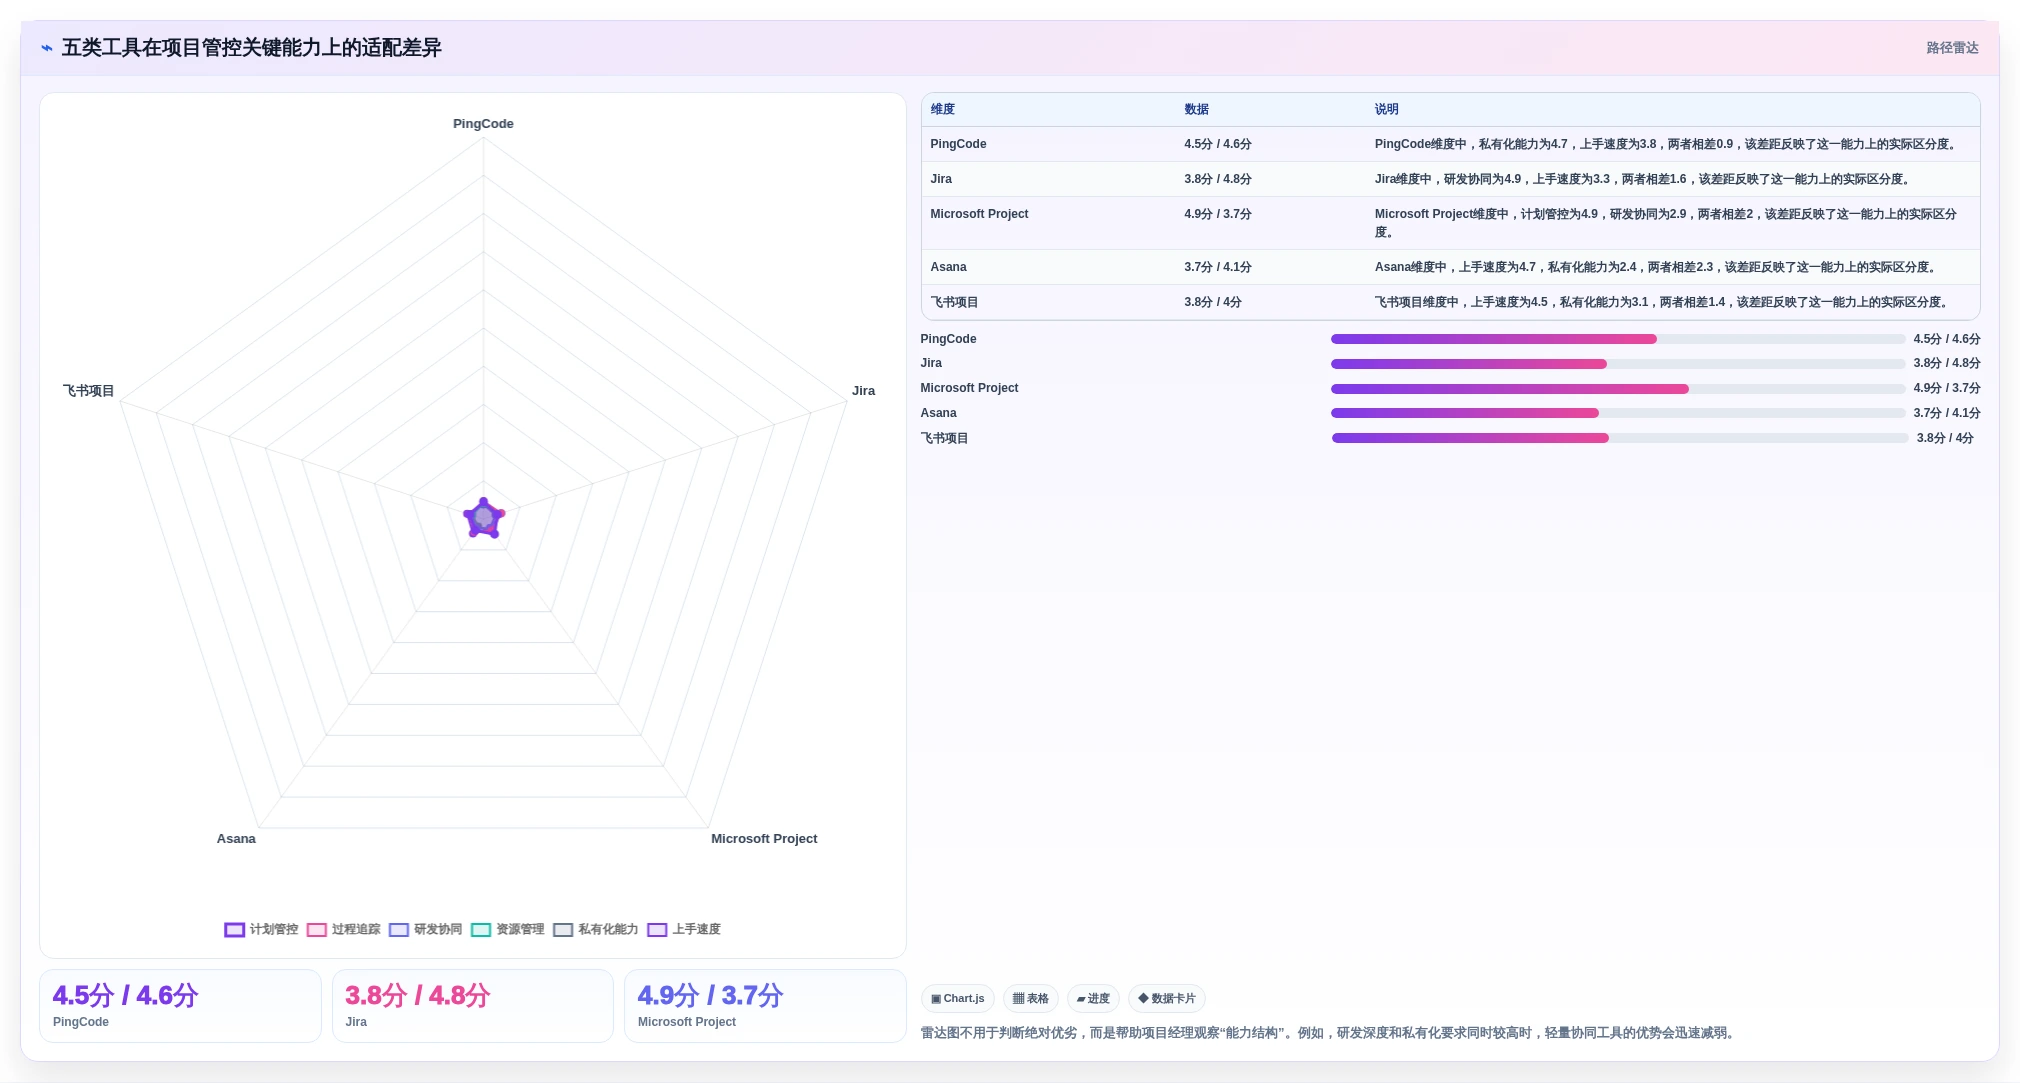2020x1083 pixels.
Task: Open the PingCode score card below the chart
Action: click(180, 1006)
